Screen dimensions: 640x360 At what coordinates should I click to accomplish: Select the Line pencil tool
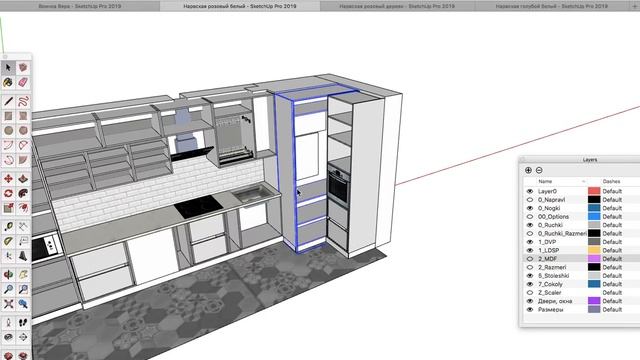[x=8, y=101]
